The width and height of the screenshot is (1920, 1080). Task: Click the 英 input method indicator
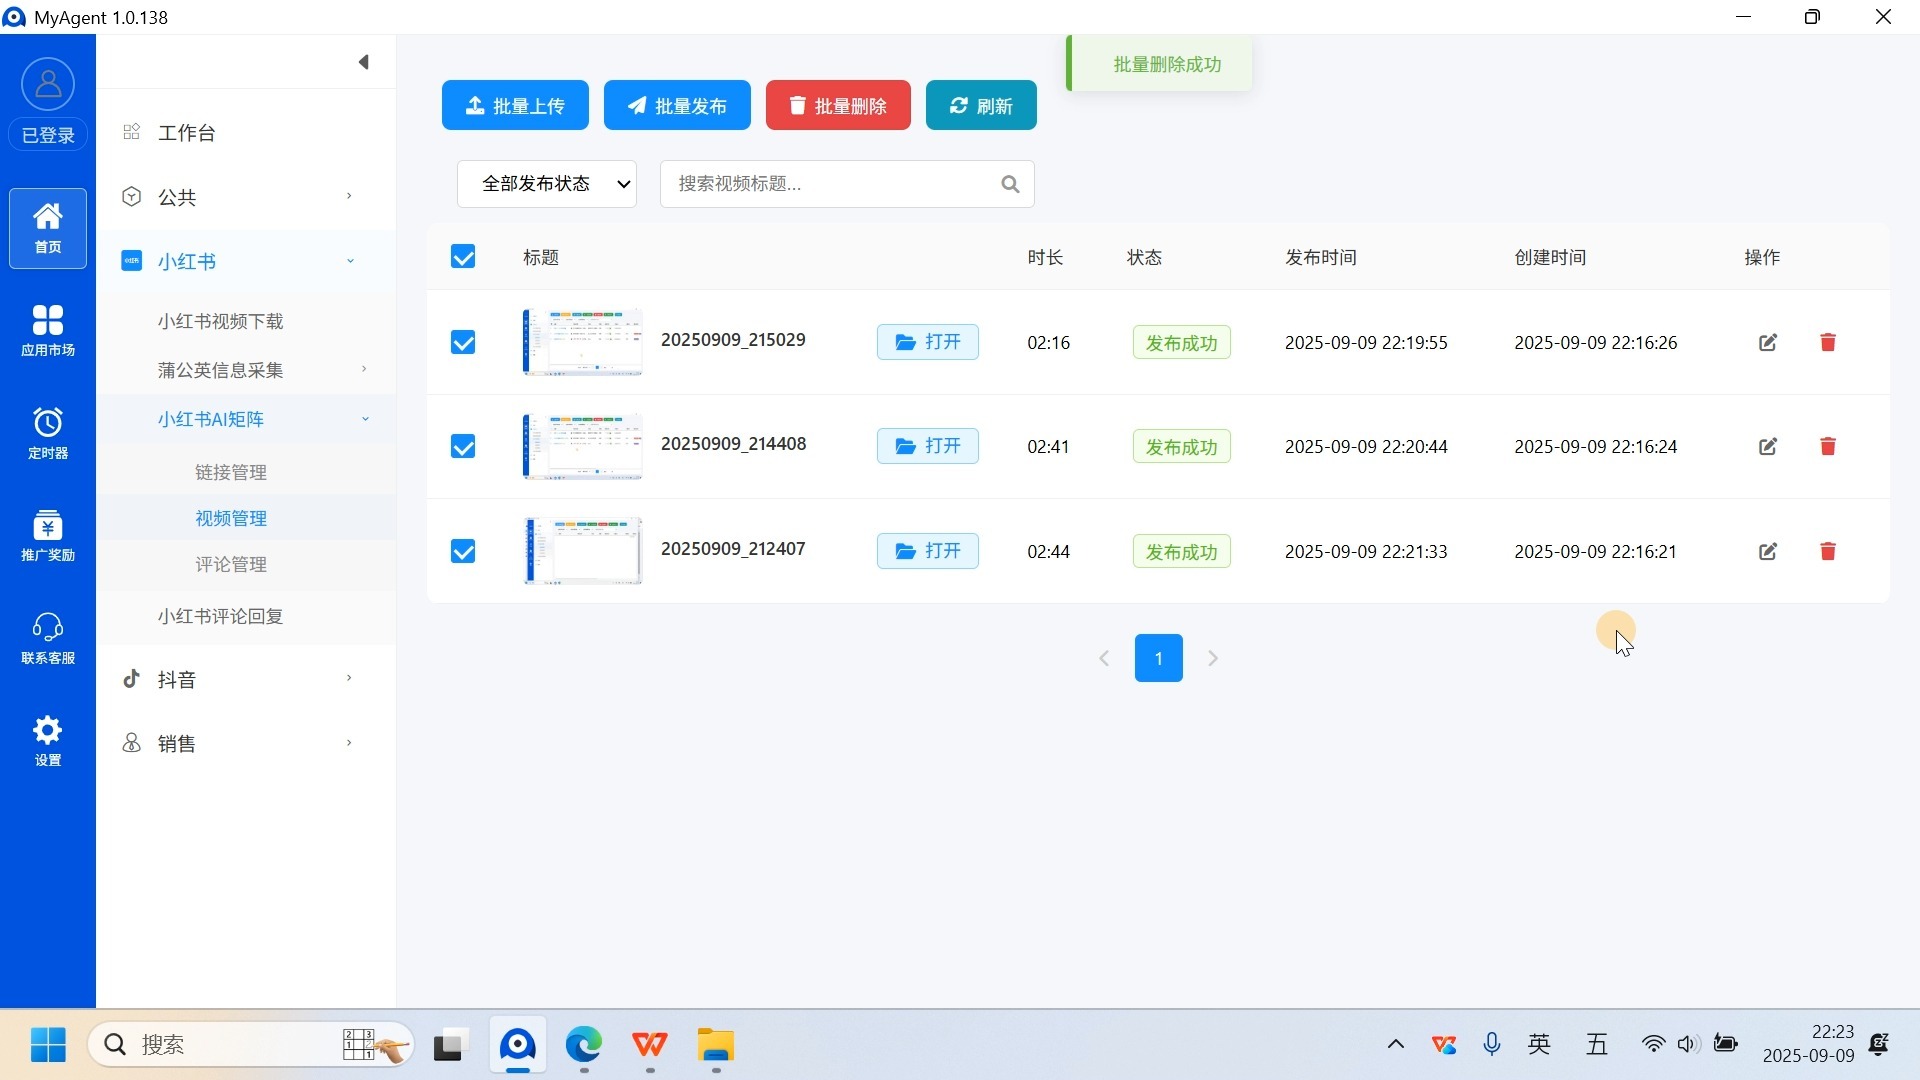pos(1540,1045)
